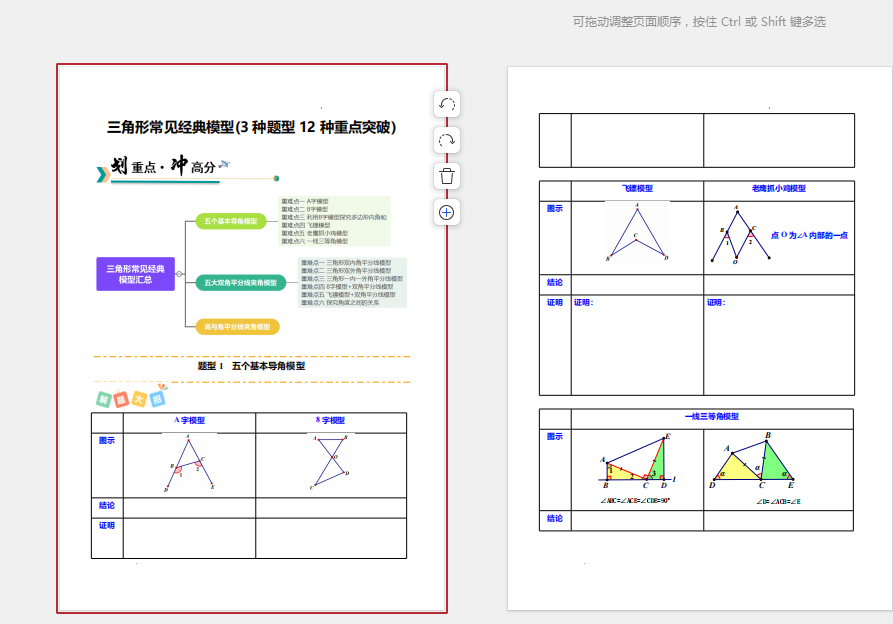Image resolution: width=893 pixels, height=624 pixels.
Task: Click the drag-to-reorder hint text at top
Action: coord(699,22)
